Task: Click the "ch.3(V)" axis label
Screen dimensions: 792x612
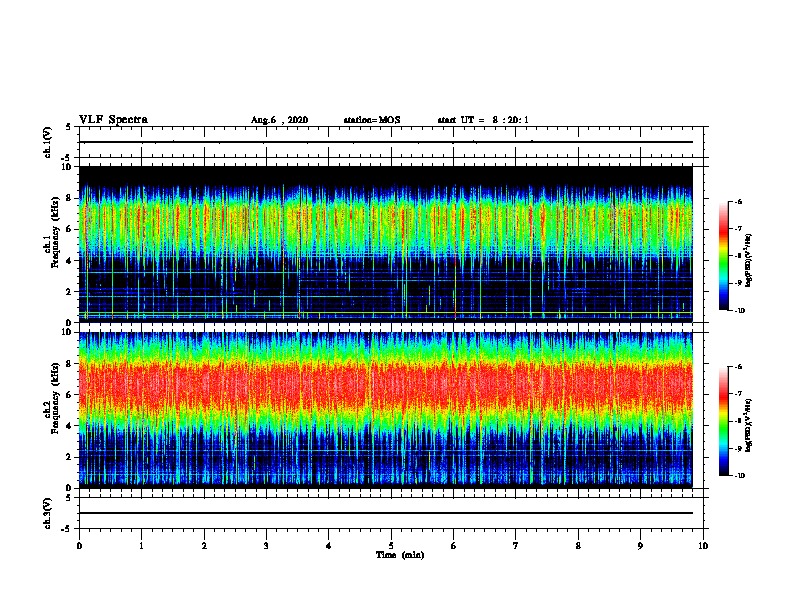Action: point(48,513)
